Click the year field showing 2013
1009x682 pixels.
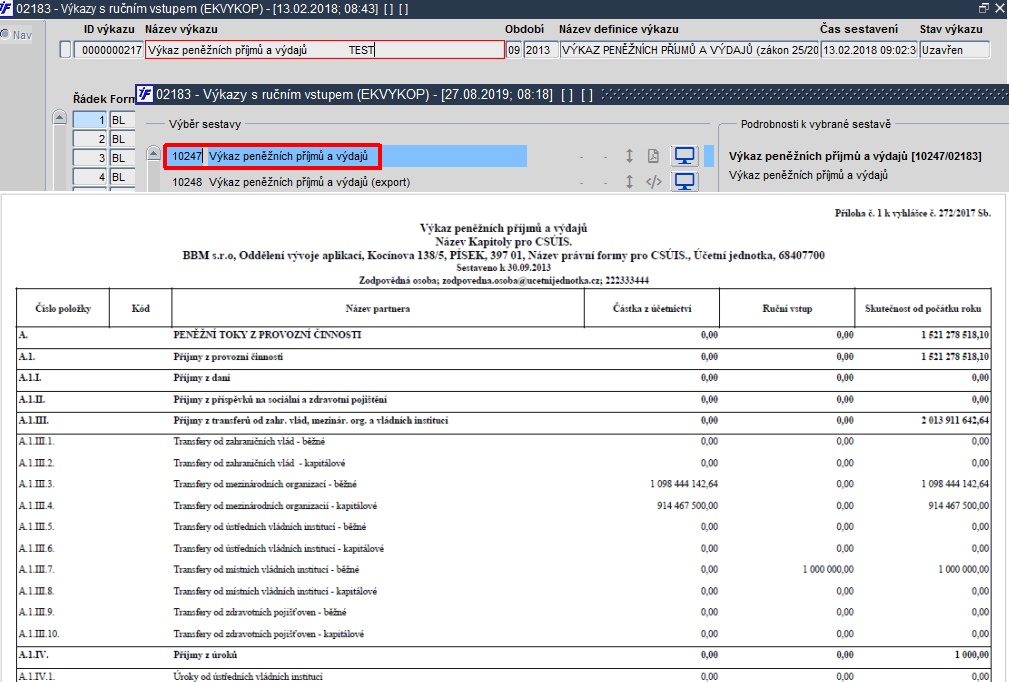click(x=541, y=50)
